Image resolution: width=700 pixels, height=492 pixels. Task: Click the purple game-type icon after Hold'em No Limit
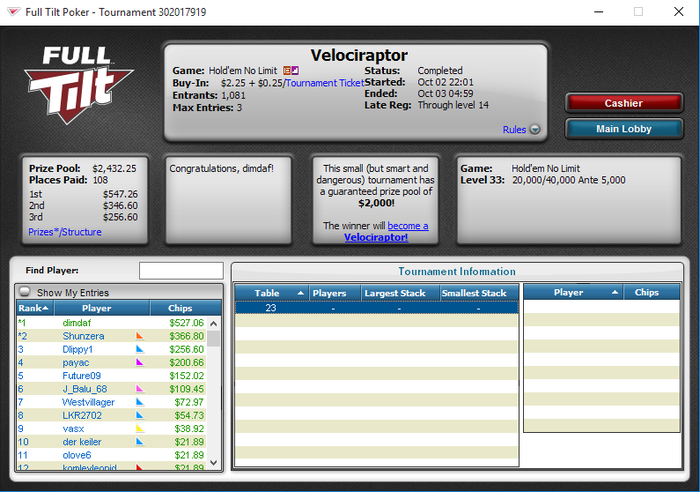tap(295, 71)
